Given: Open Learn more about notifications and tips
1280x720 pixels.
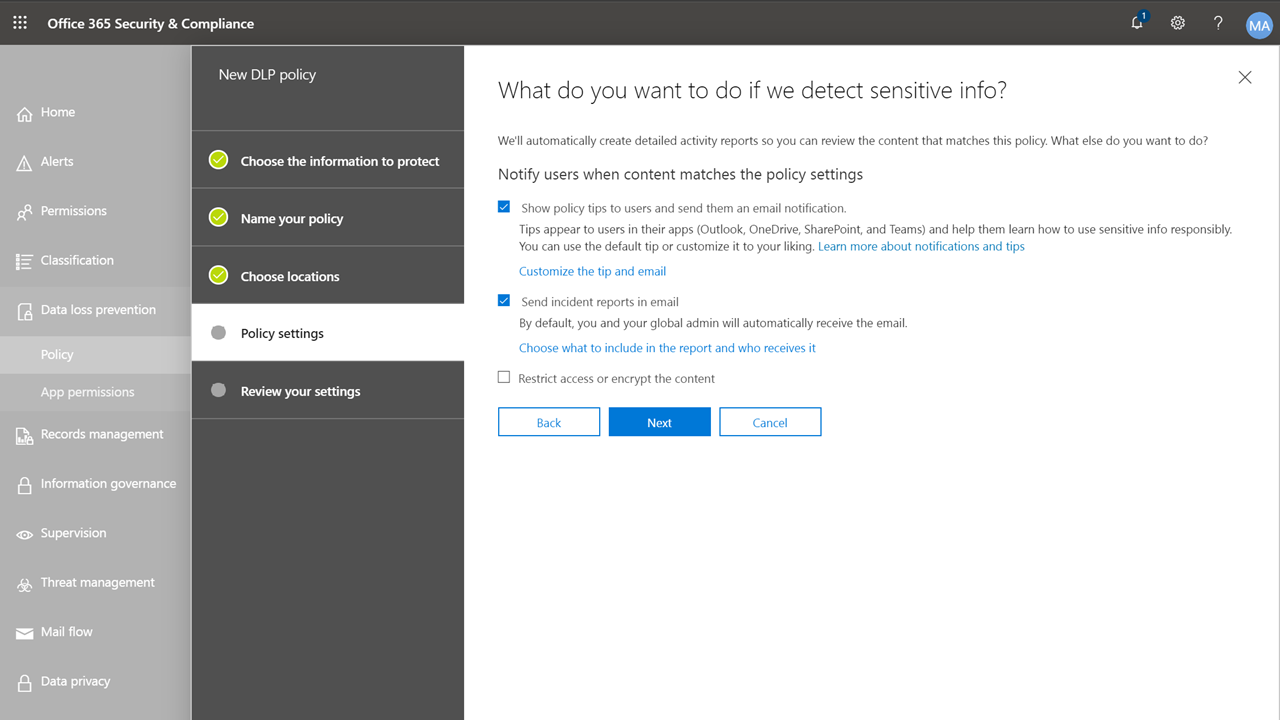Looking at the screenshot, I should click(x=921, y=246).
